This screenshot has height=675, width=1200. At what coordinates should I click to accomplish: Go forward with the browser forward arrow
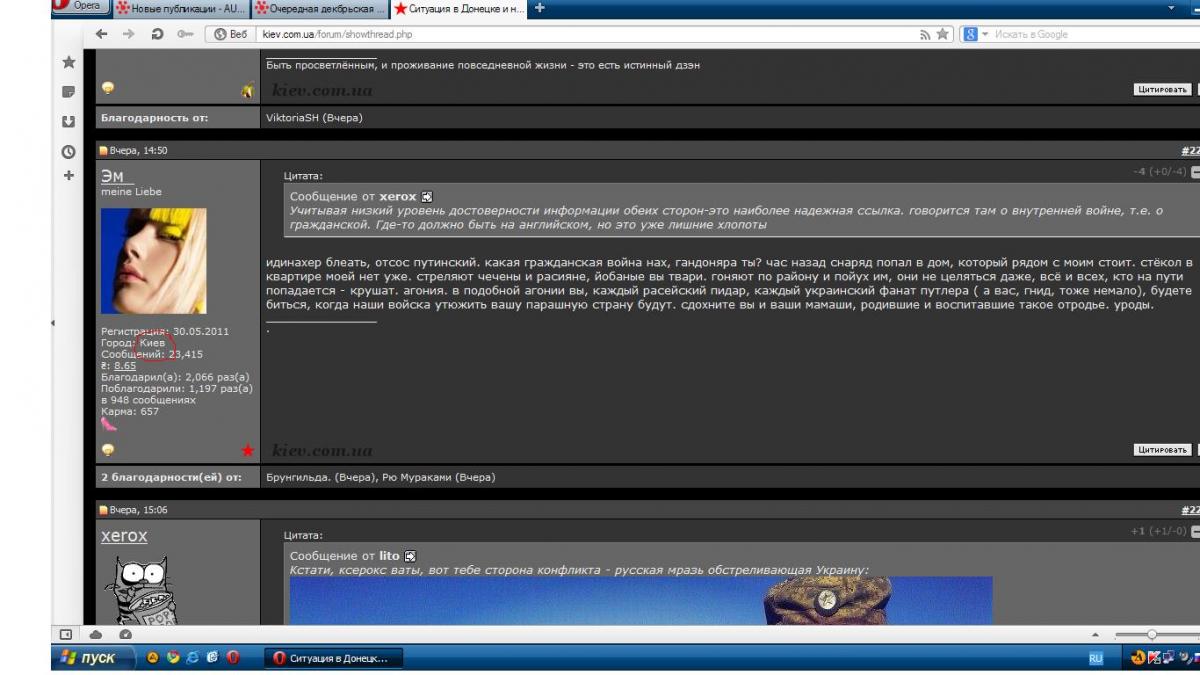[x=128, y=34]
